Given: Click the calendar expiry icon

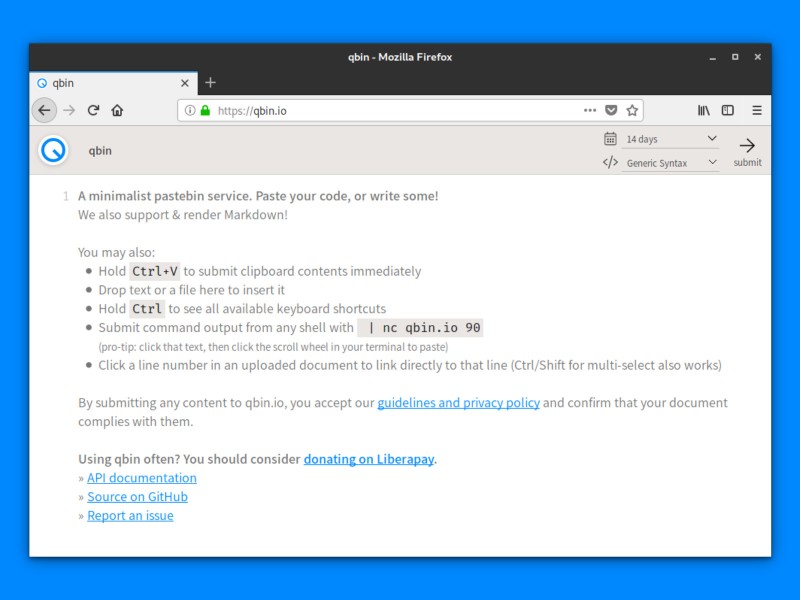Looking at the screenshot, I should tap(610, 138).
